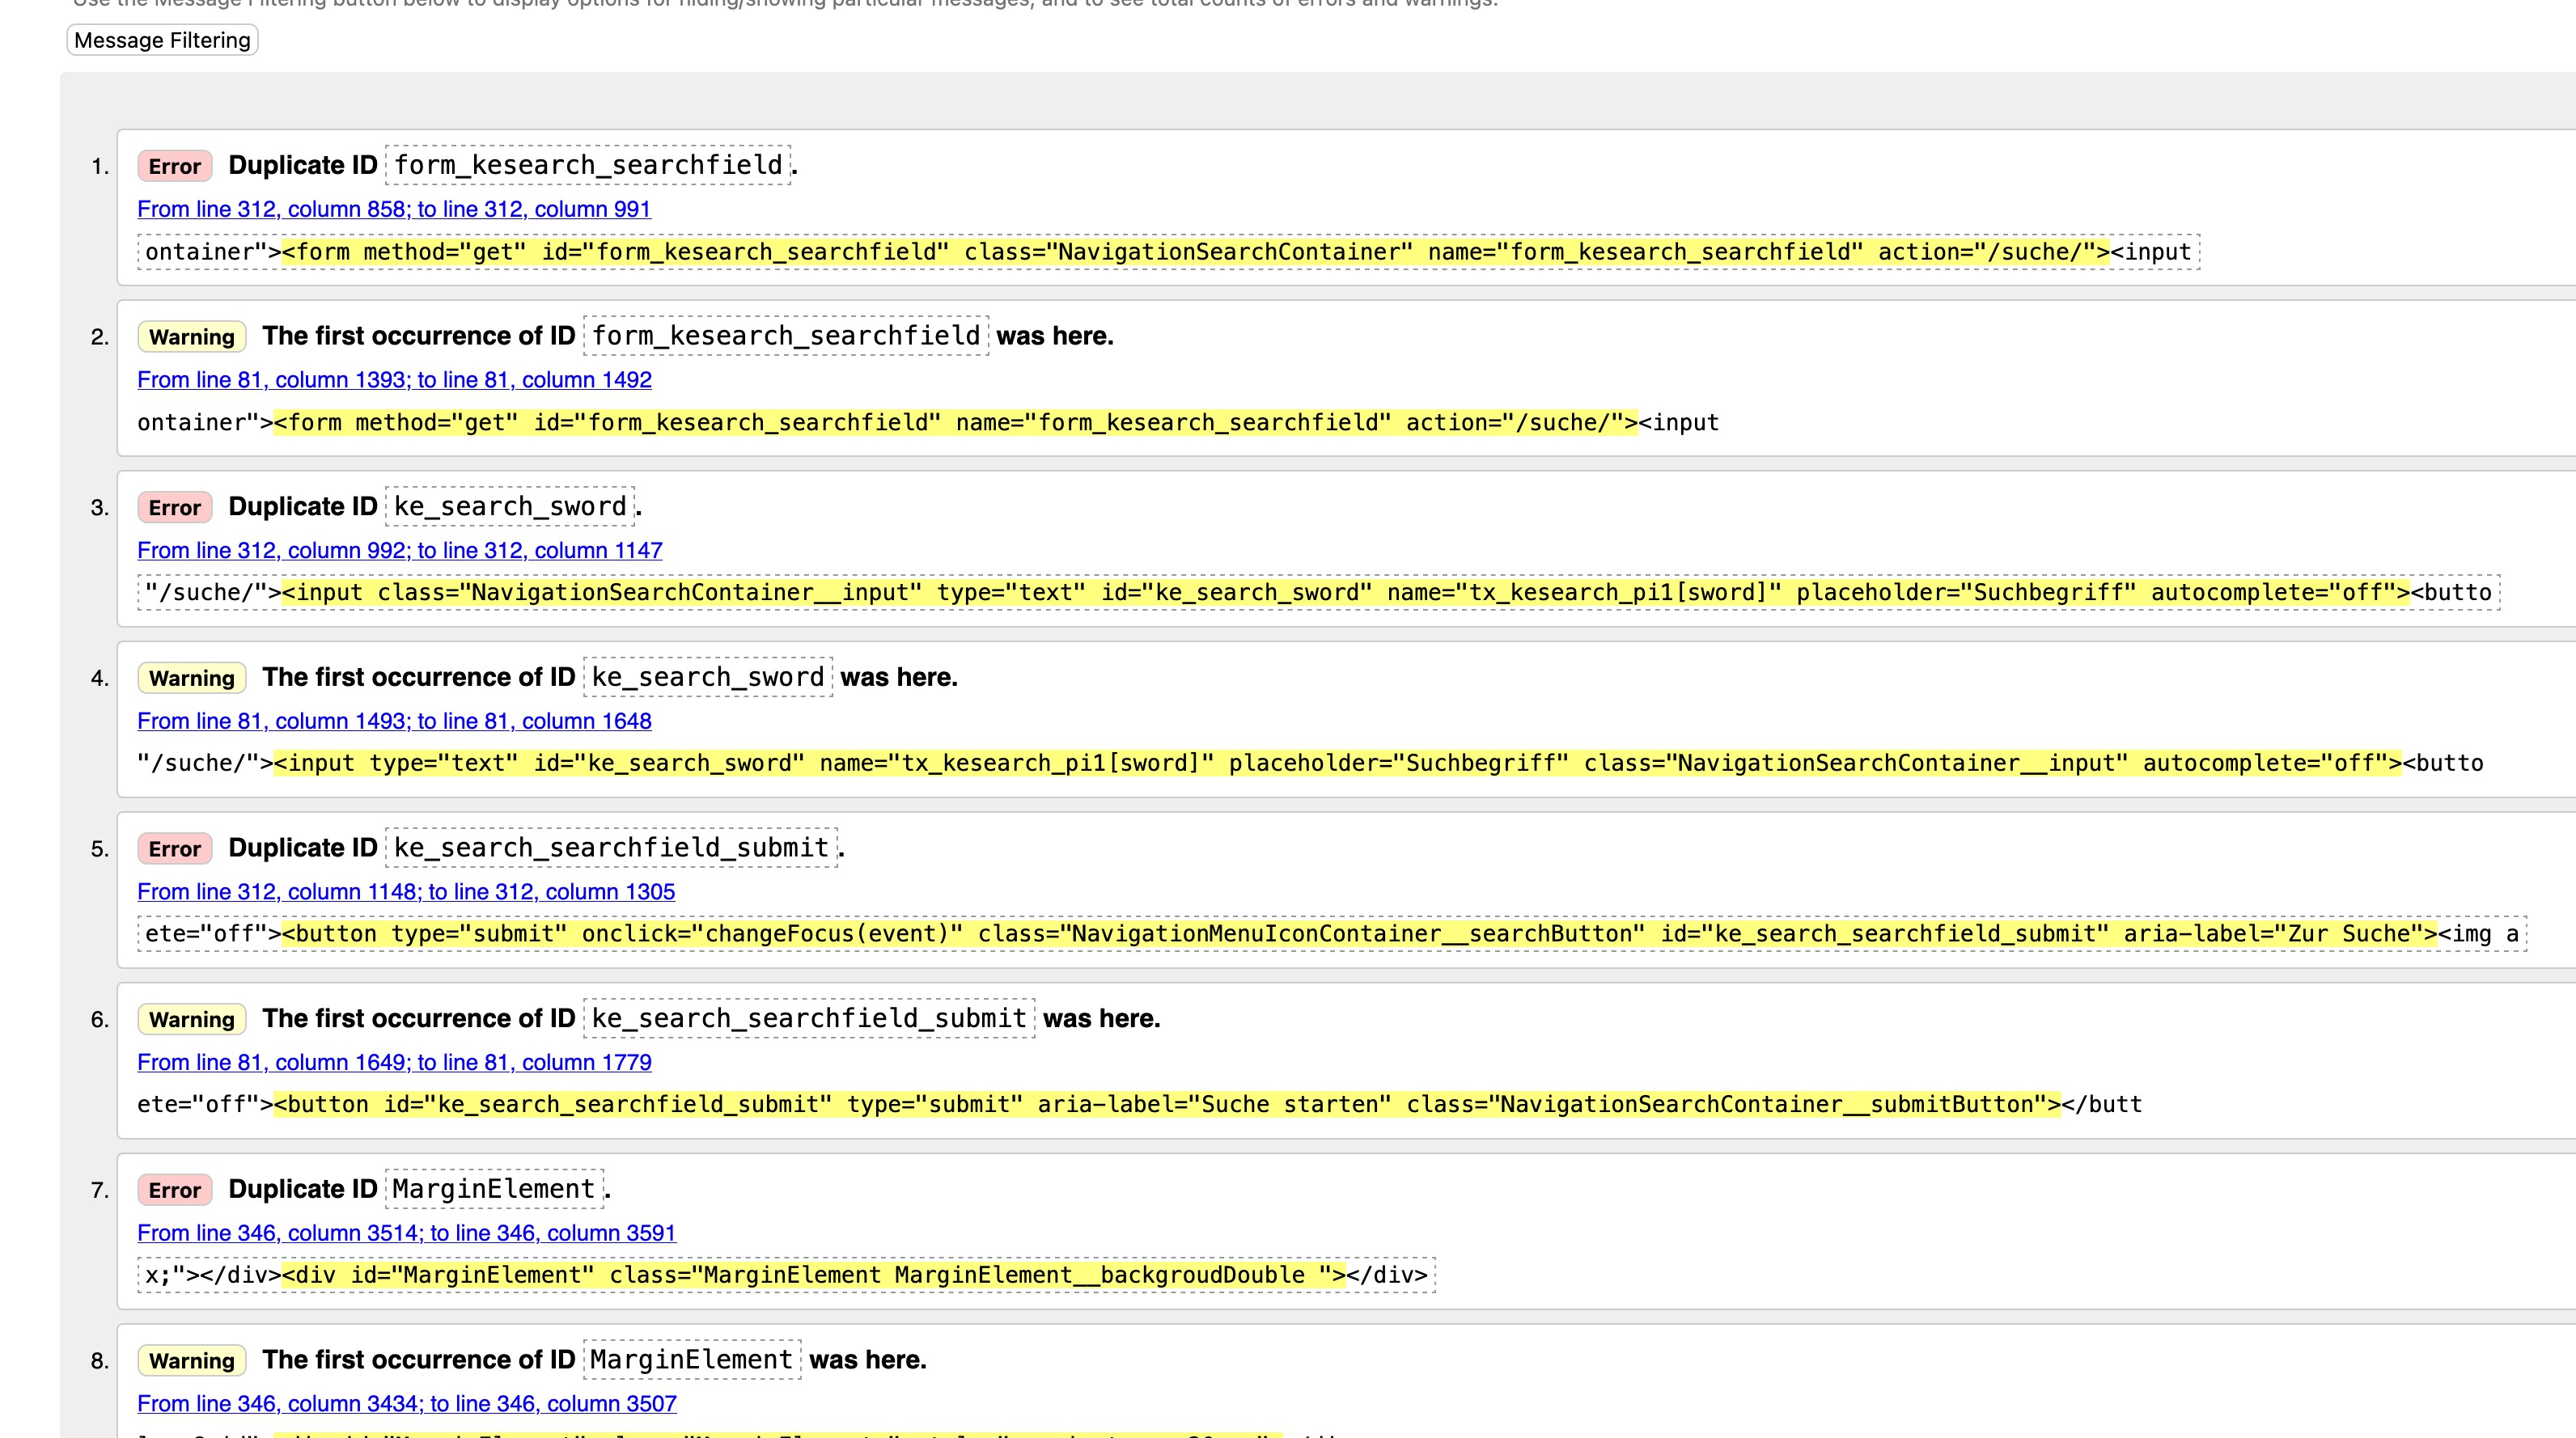Screen dimensions: 2576x1438
Task: Open link From line 346, column 3514
Action: 406,1233
